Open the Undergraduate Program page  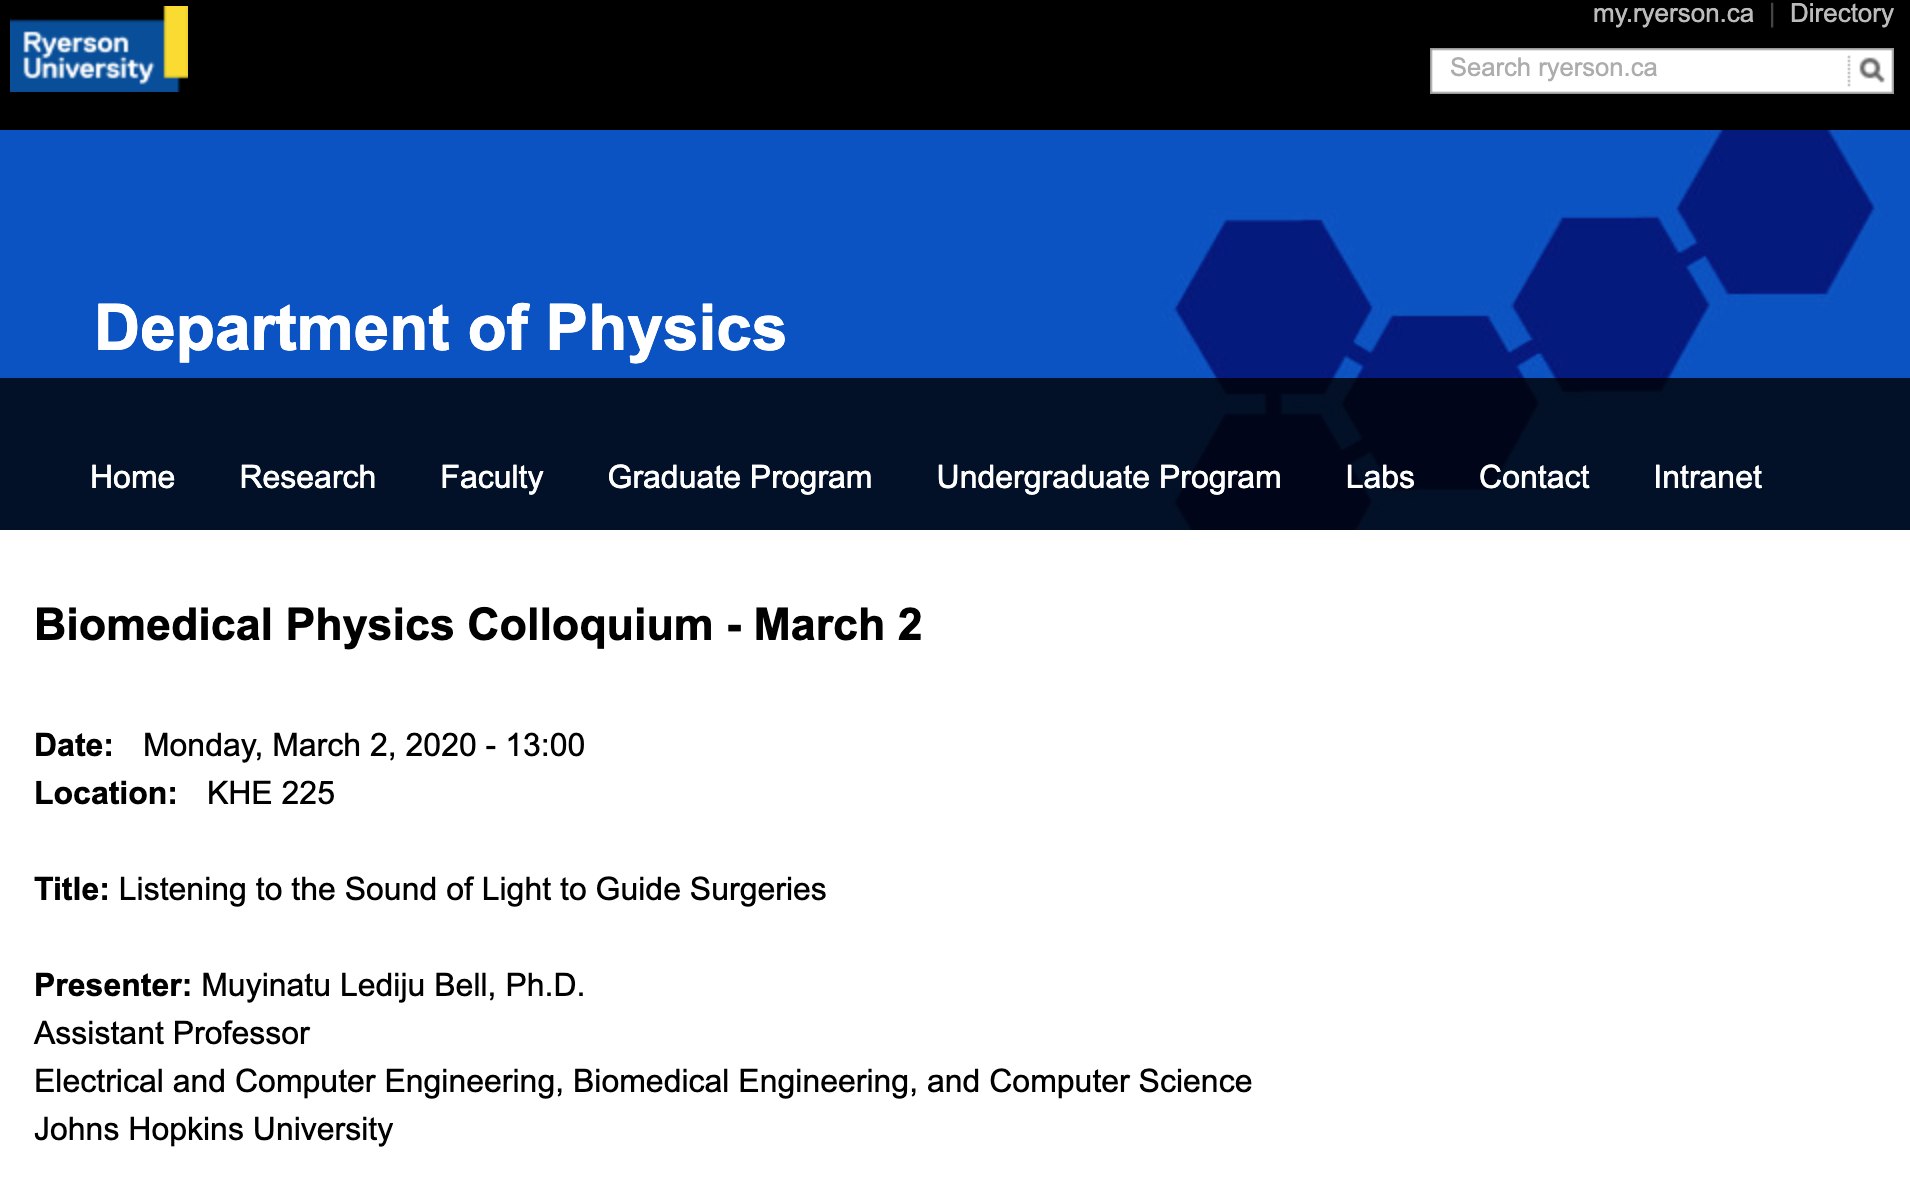coord(1108,477)
